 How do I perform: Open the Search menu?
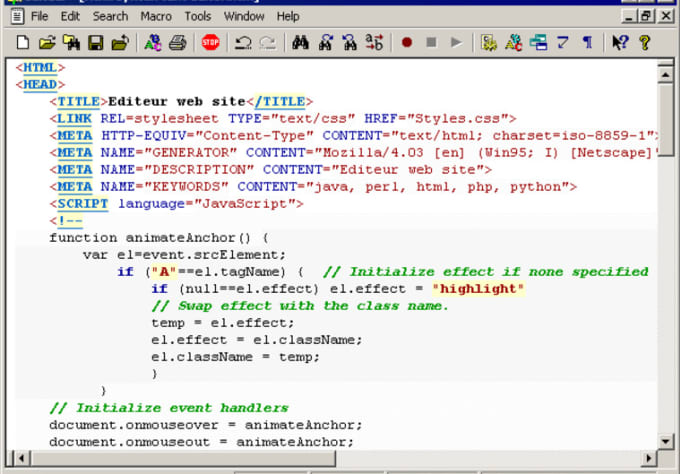tap(110, 16)
